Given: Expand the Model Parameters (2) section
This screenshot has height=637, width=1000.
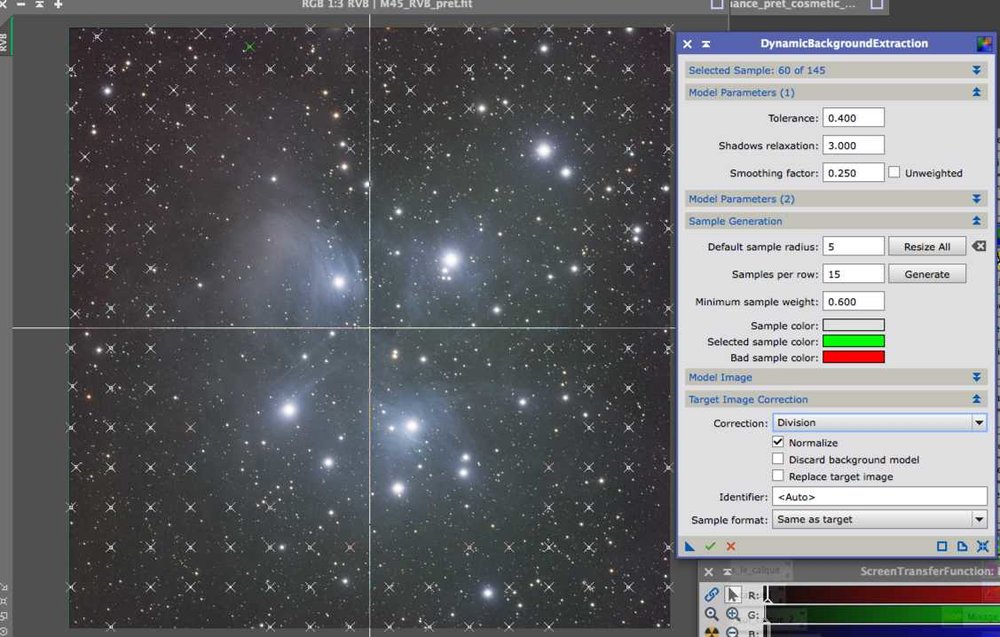Looking at the screenshot, I should point(976,199).
